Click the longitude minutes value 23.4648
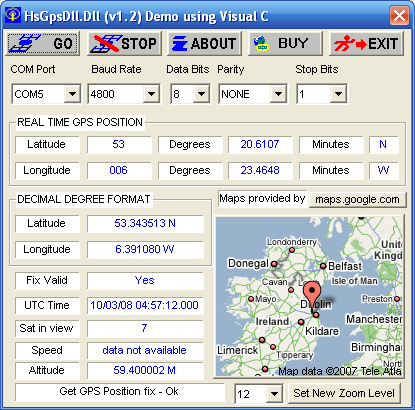415x410 pixels. click(x=260, y=170)
